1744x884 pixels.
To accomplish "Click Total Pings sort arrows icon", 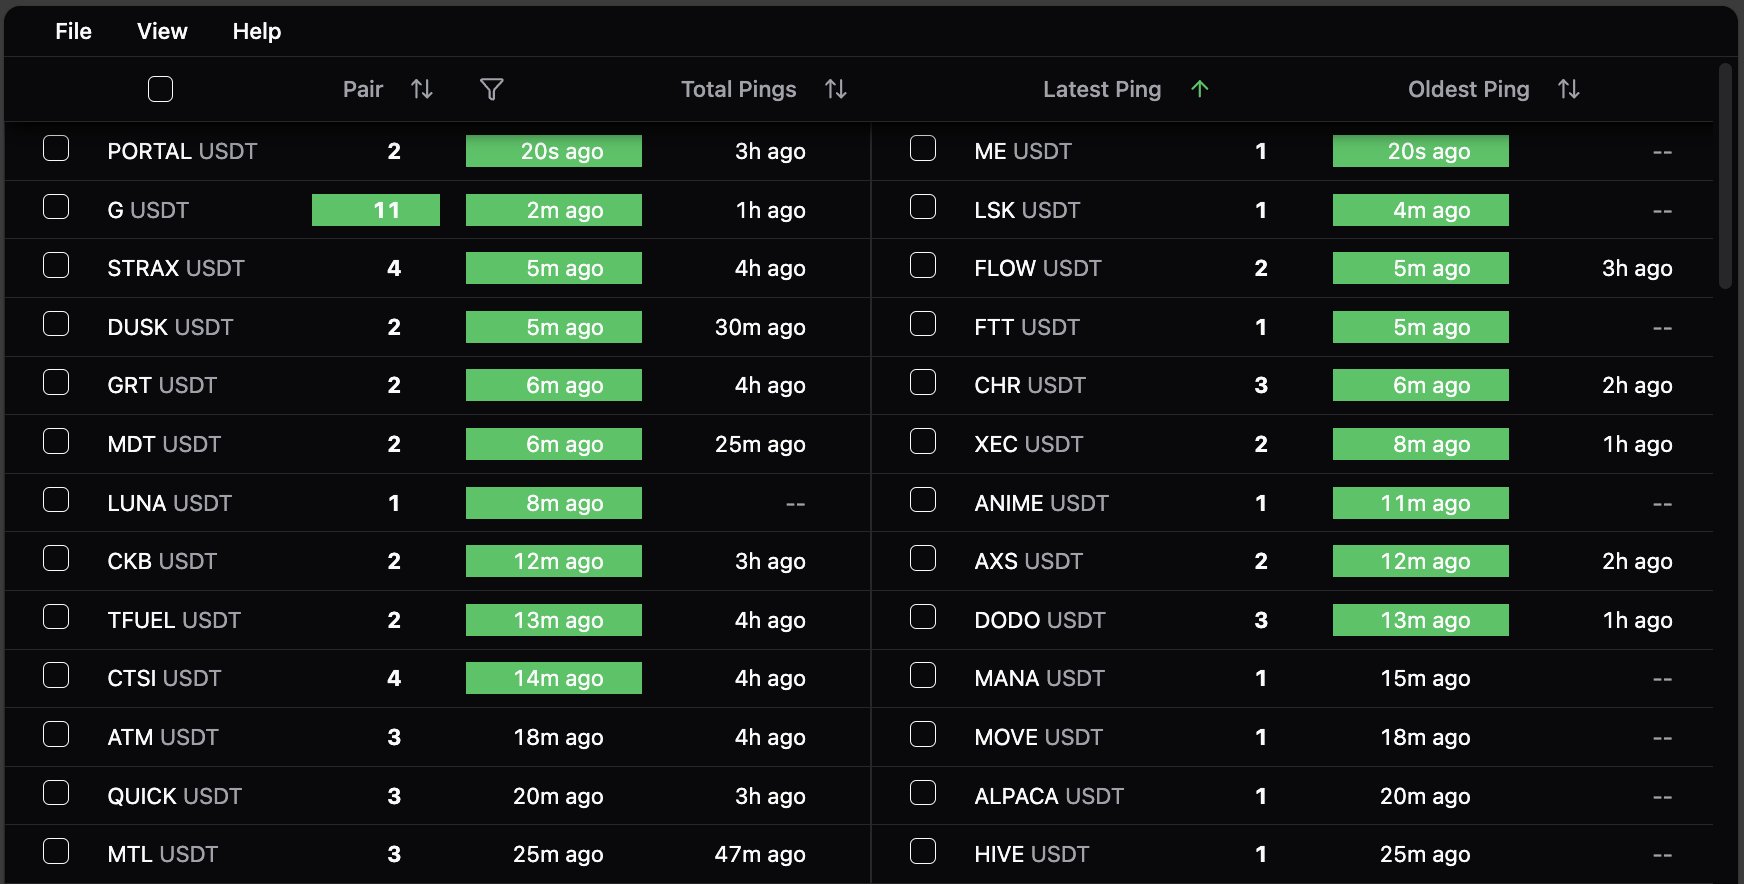I will (836, 90).
